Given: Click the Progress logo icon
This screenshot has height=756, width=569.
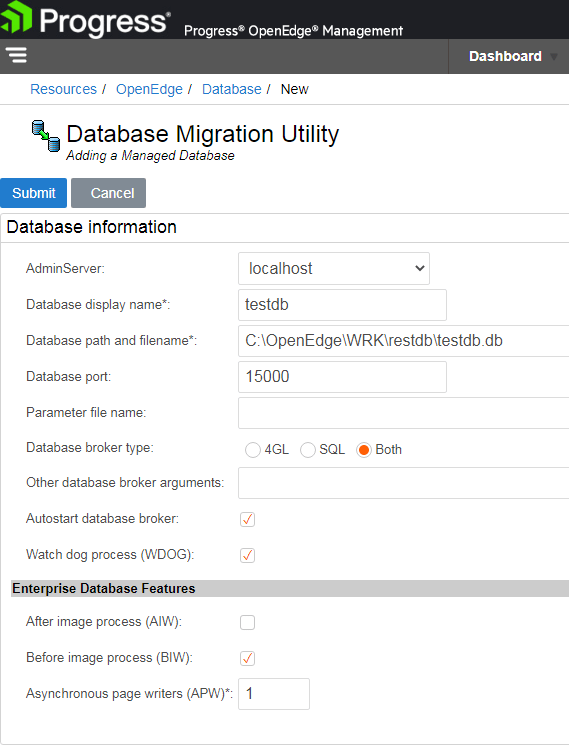Looking at the screenshot, I should 16,18.
